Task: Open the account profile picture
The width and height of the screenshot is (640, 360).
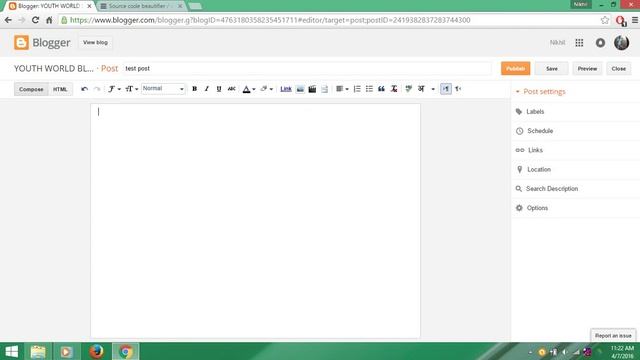Action: (x=621, y=42)
